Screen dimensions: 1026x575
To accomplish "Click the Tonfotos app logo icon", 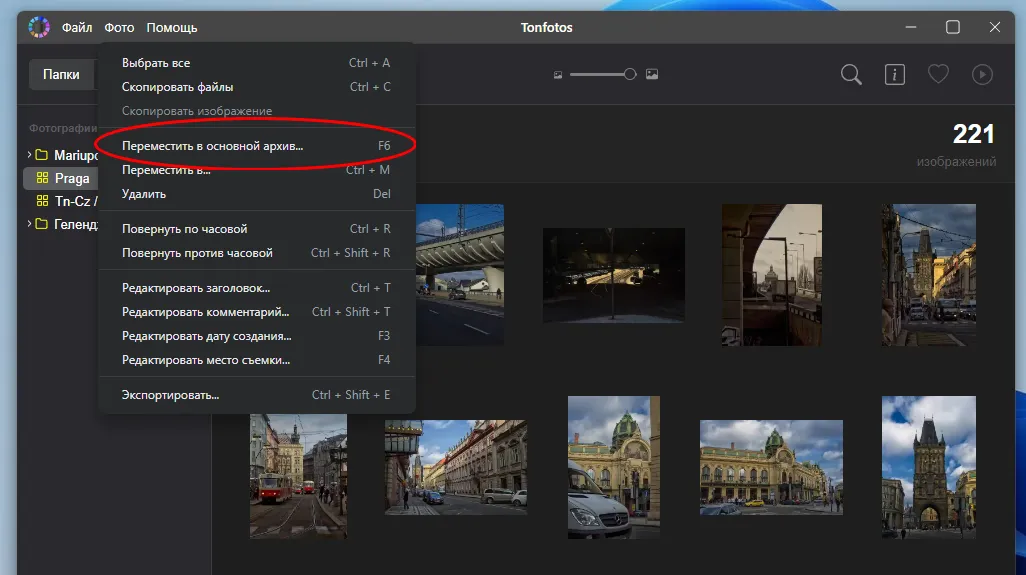I will point(38,27).
